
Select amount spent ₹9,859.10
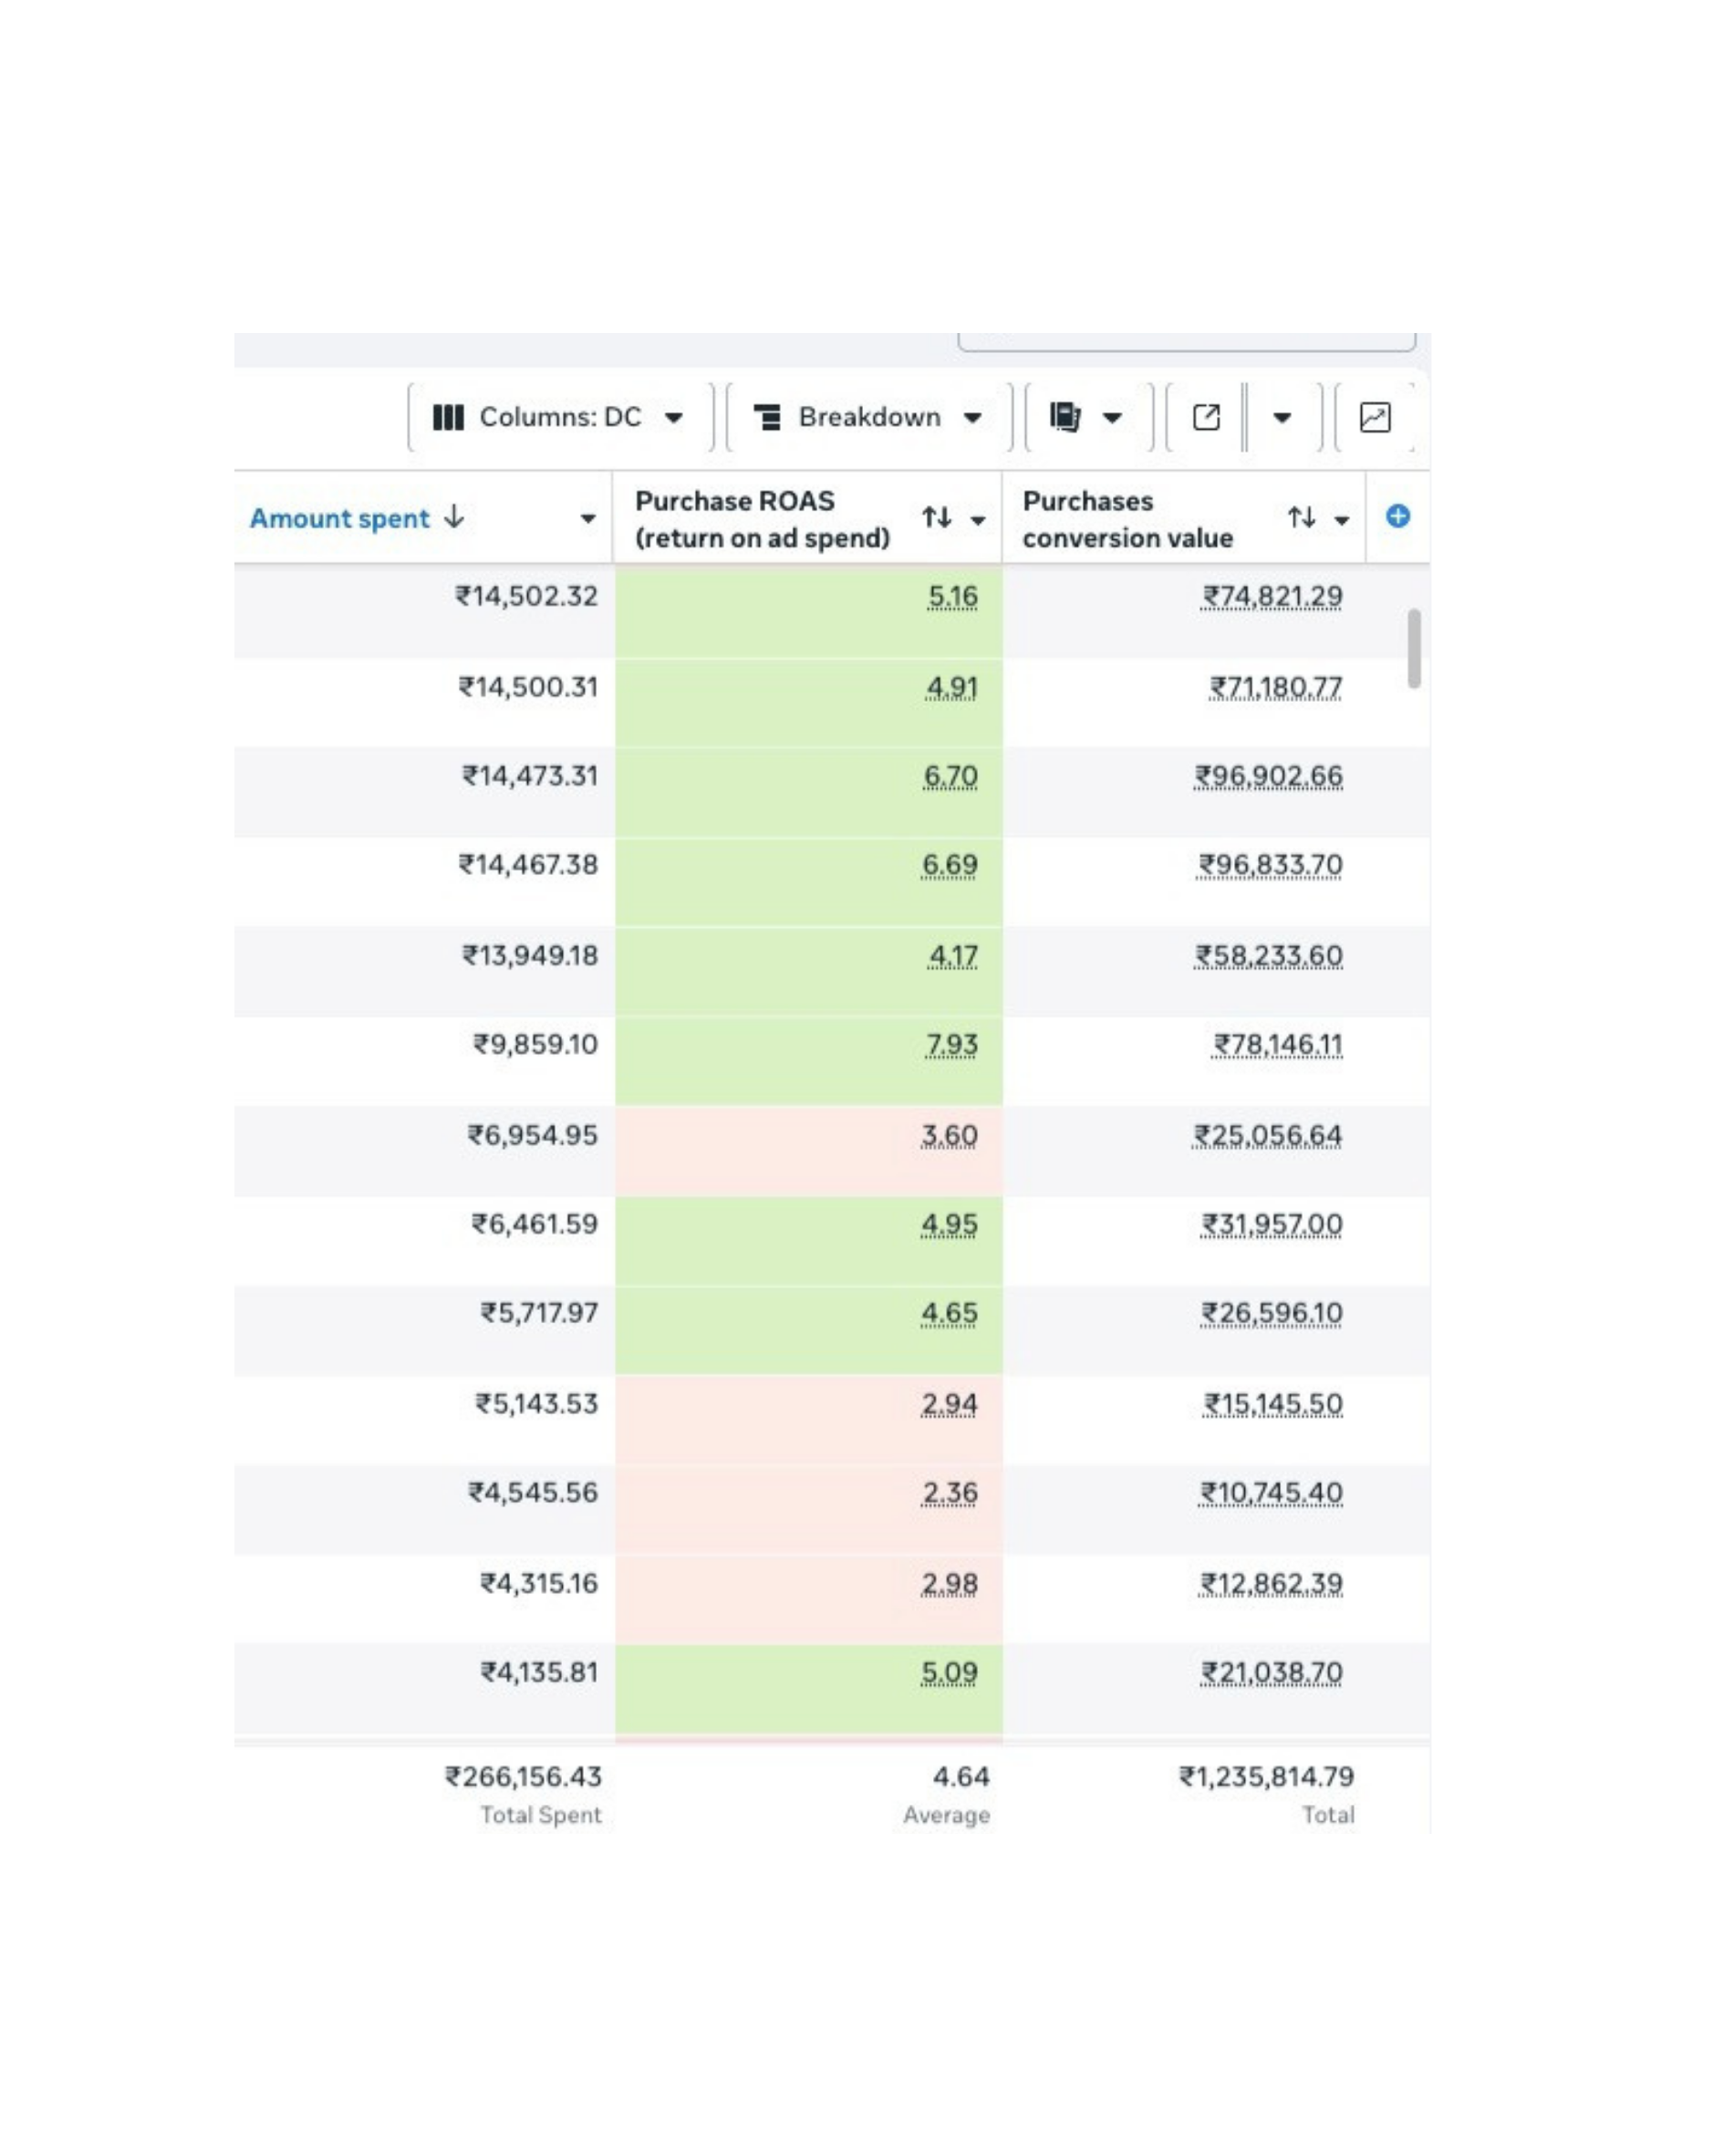(x=536, y=1044)
